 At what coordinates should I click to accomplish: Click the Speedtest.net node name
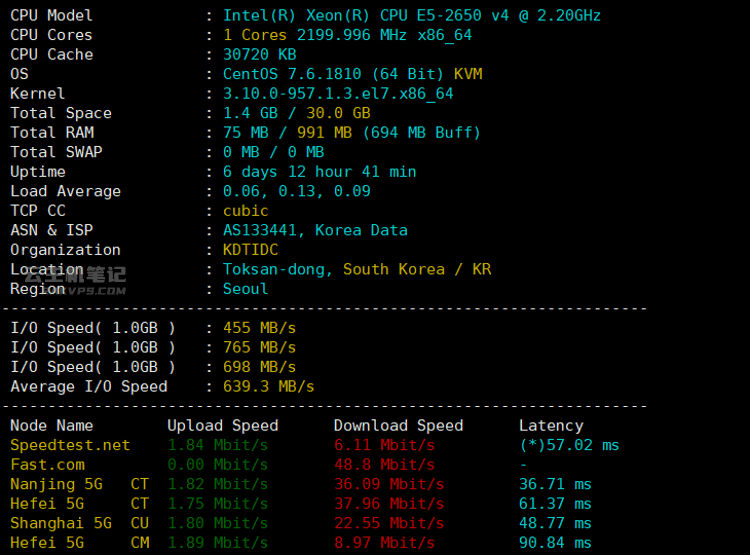(70, 445)
